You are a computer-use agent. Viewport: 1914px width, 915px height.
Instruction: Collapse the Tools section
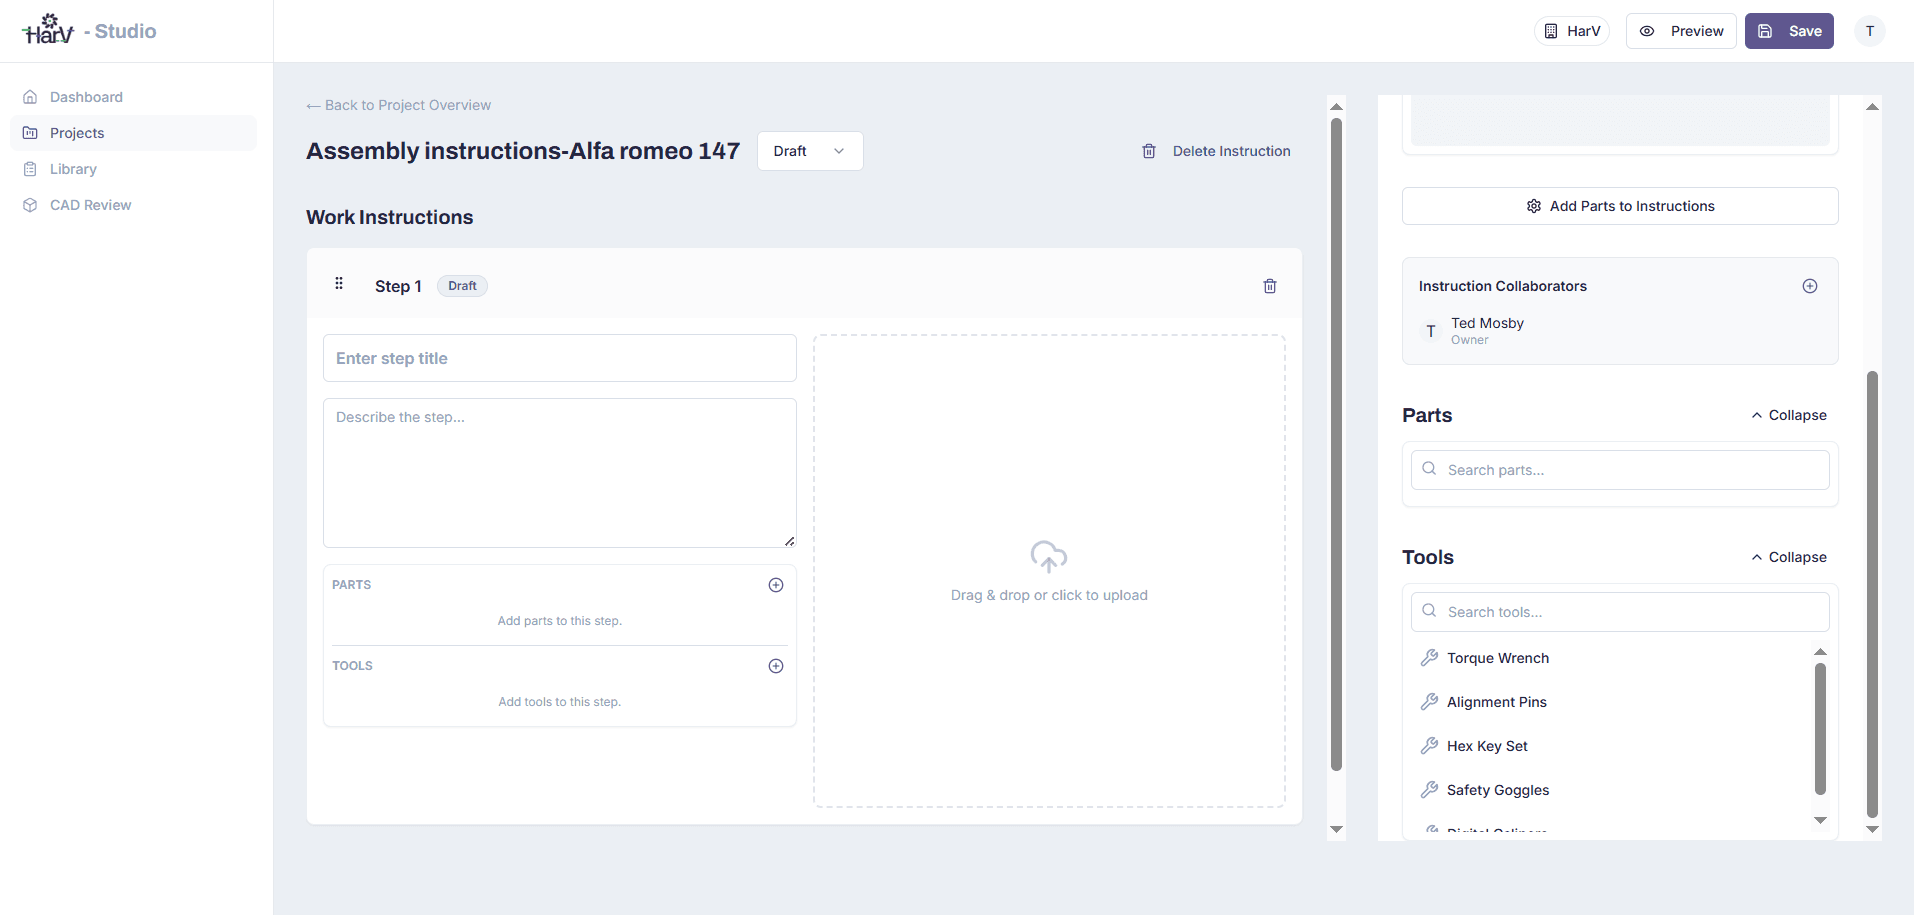pyautogui.click(x=1789, y=557)
